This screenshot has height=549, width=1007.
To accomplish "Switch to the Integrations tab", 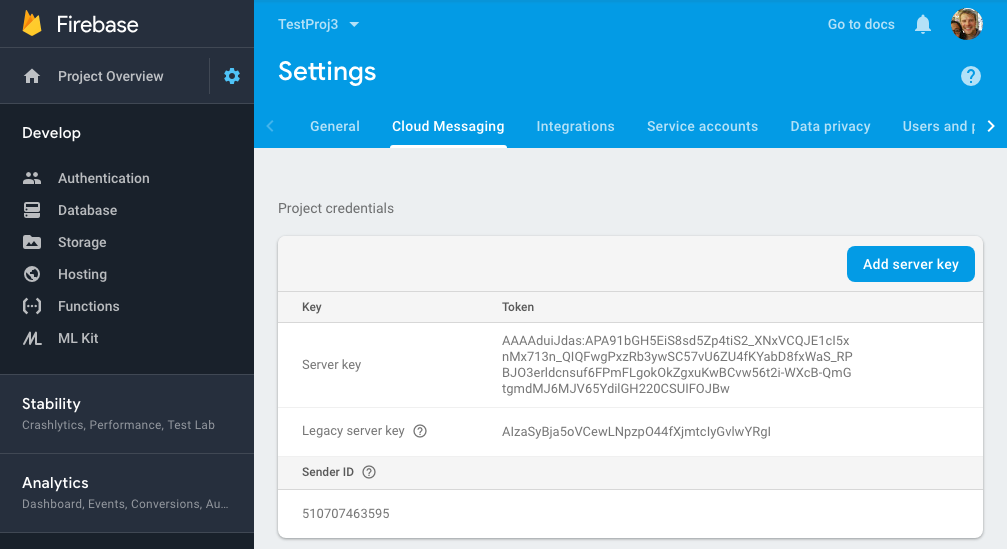I will coord(575,126).
